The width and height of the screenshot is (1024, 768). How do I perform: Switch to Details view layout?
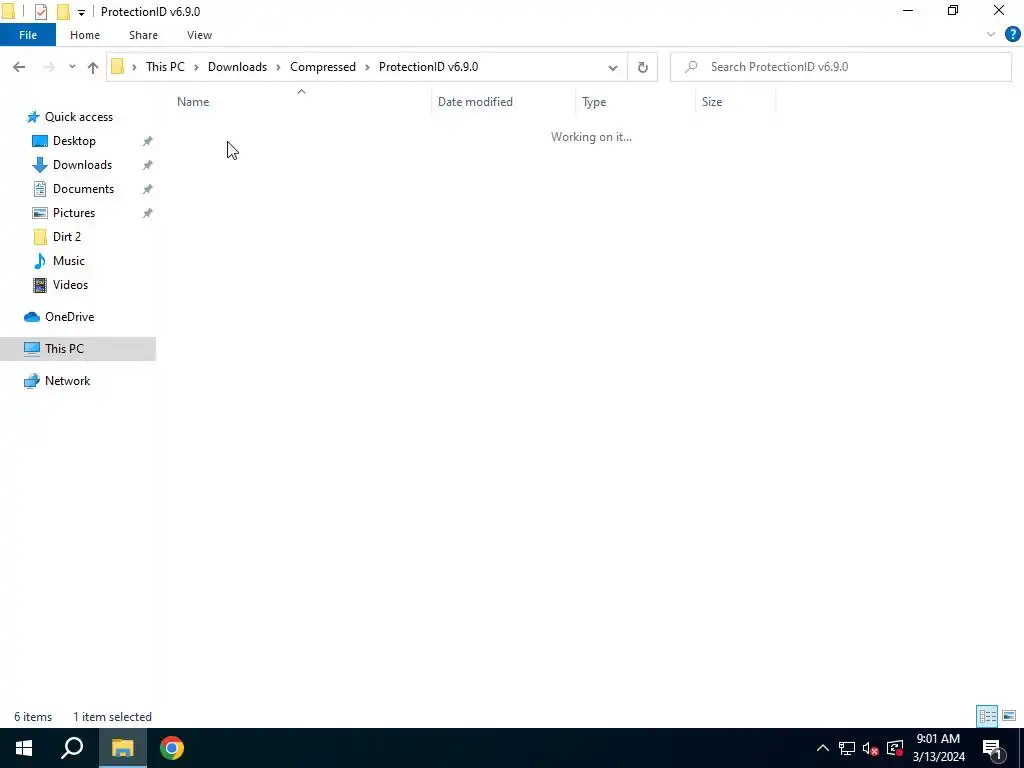click(987, 716)
